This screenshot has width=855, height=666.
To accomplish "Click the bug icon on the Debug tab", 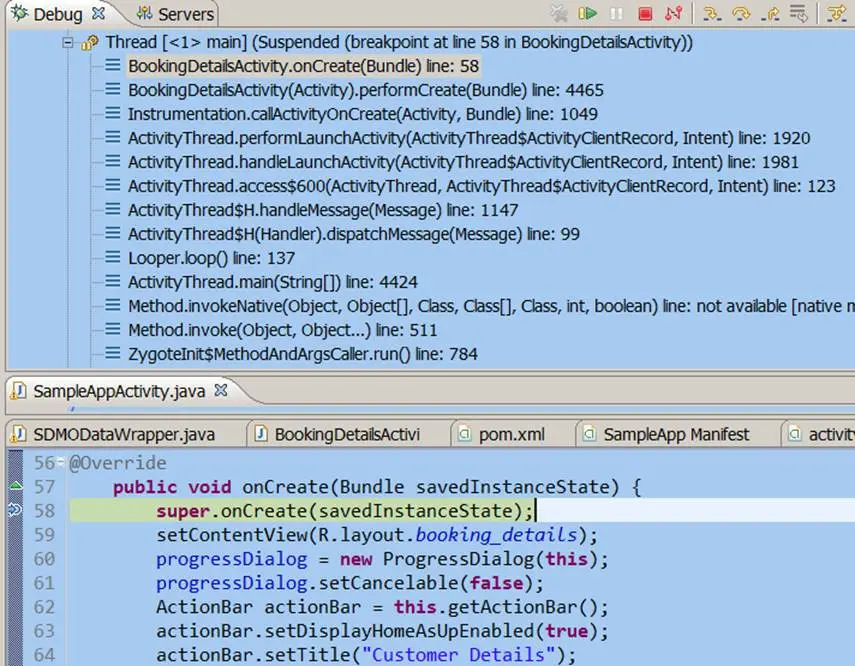I will click(20, 13).
